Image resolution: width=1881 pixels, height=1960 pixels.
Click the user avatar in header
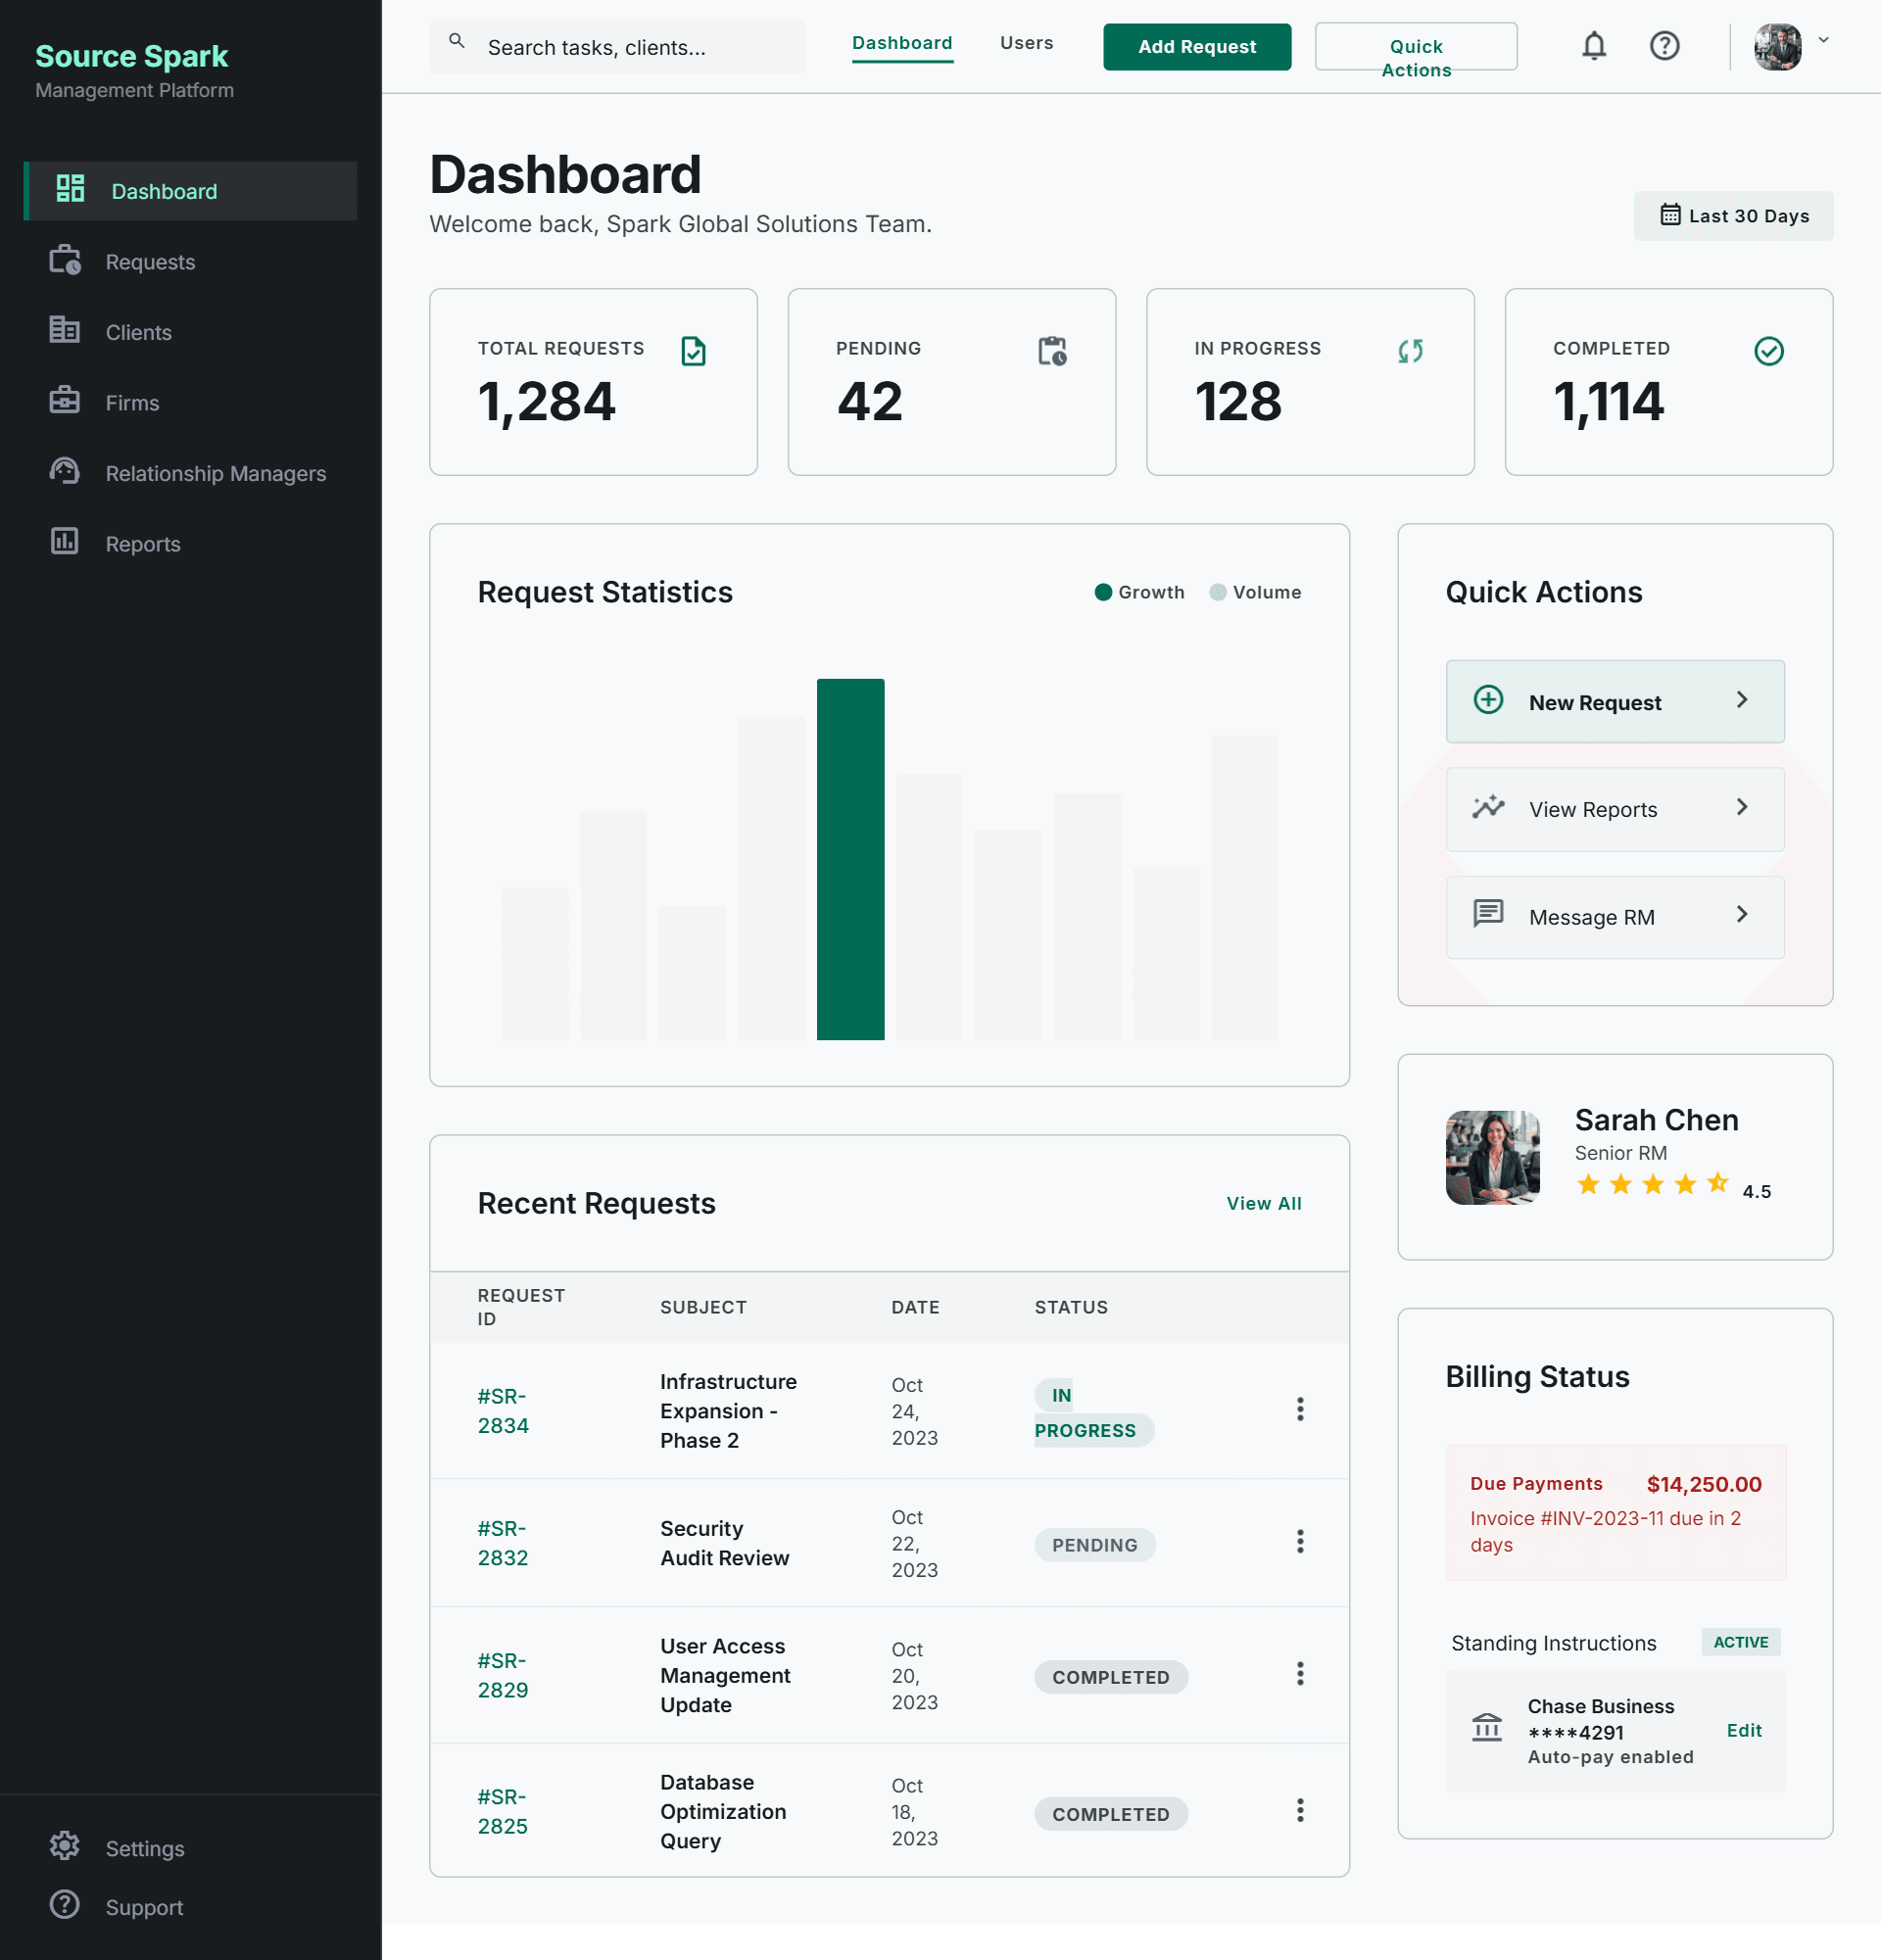[1777, 46]
